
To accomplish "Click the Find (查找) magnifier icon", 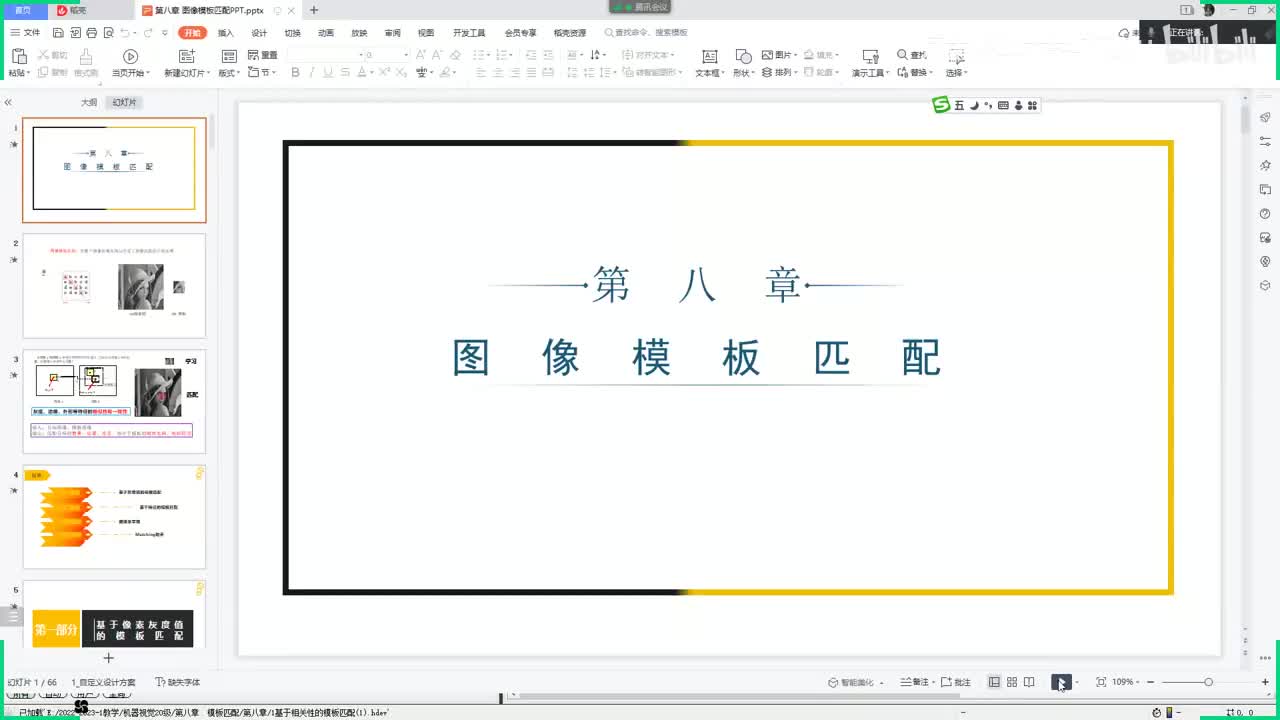I will pyautogui.click(x=902, y=55).
